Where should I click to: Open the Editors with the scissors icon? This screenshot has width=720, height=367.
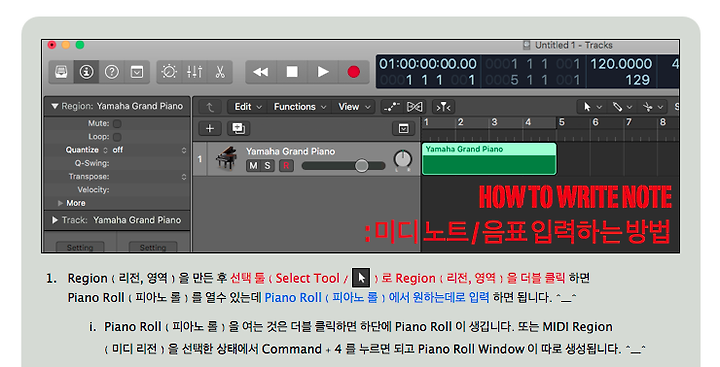pyautogui.click(x=219, y=72)
